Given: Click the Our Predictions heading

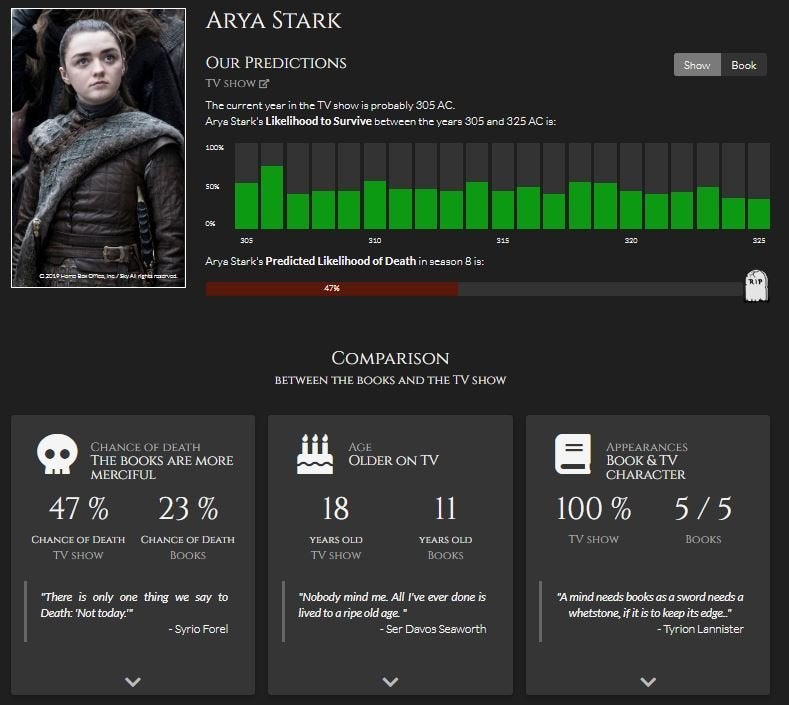Looking at the screenshot, I should click(276, 63).
